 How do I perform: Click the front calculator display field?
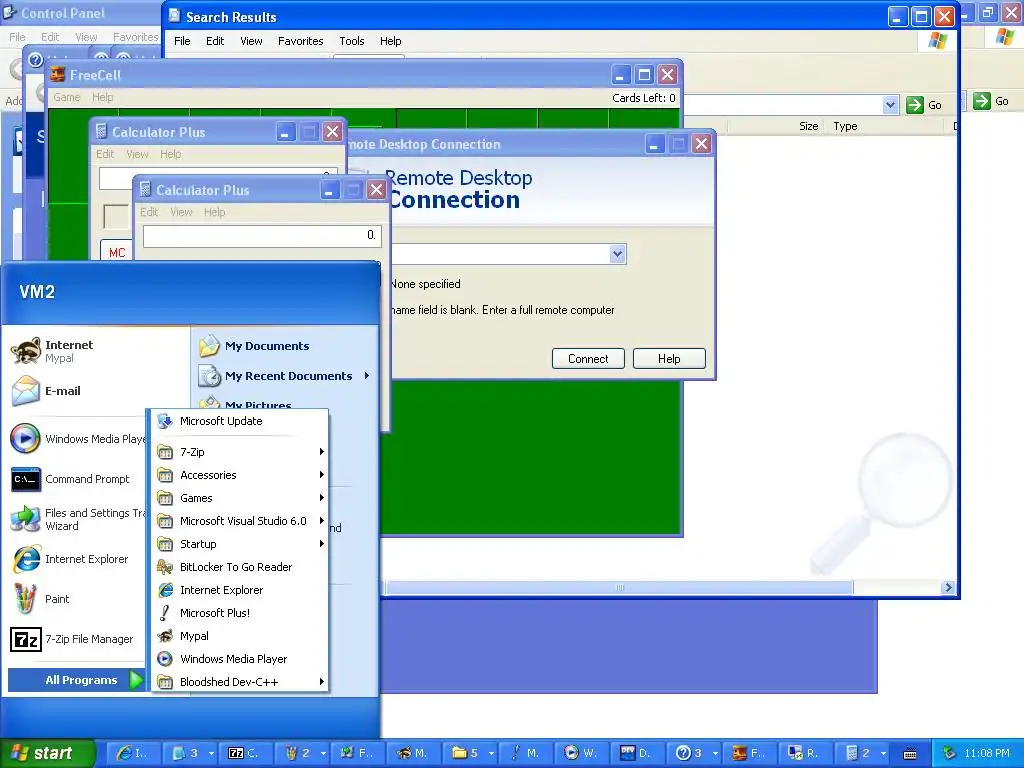coord(262,236)
